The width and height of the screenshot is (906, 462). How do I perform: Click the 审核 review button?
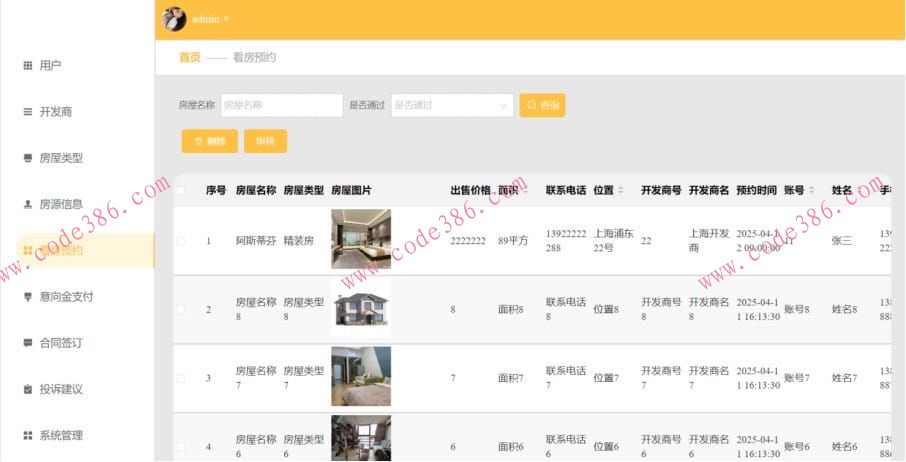point(265,141)
